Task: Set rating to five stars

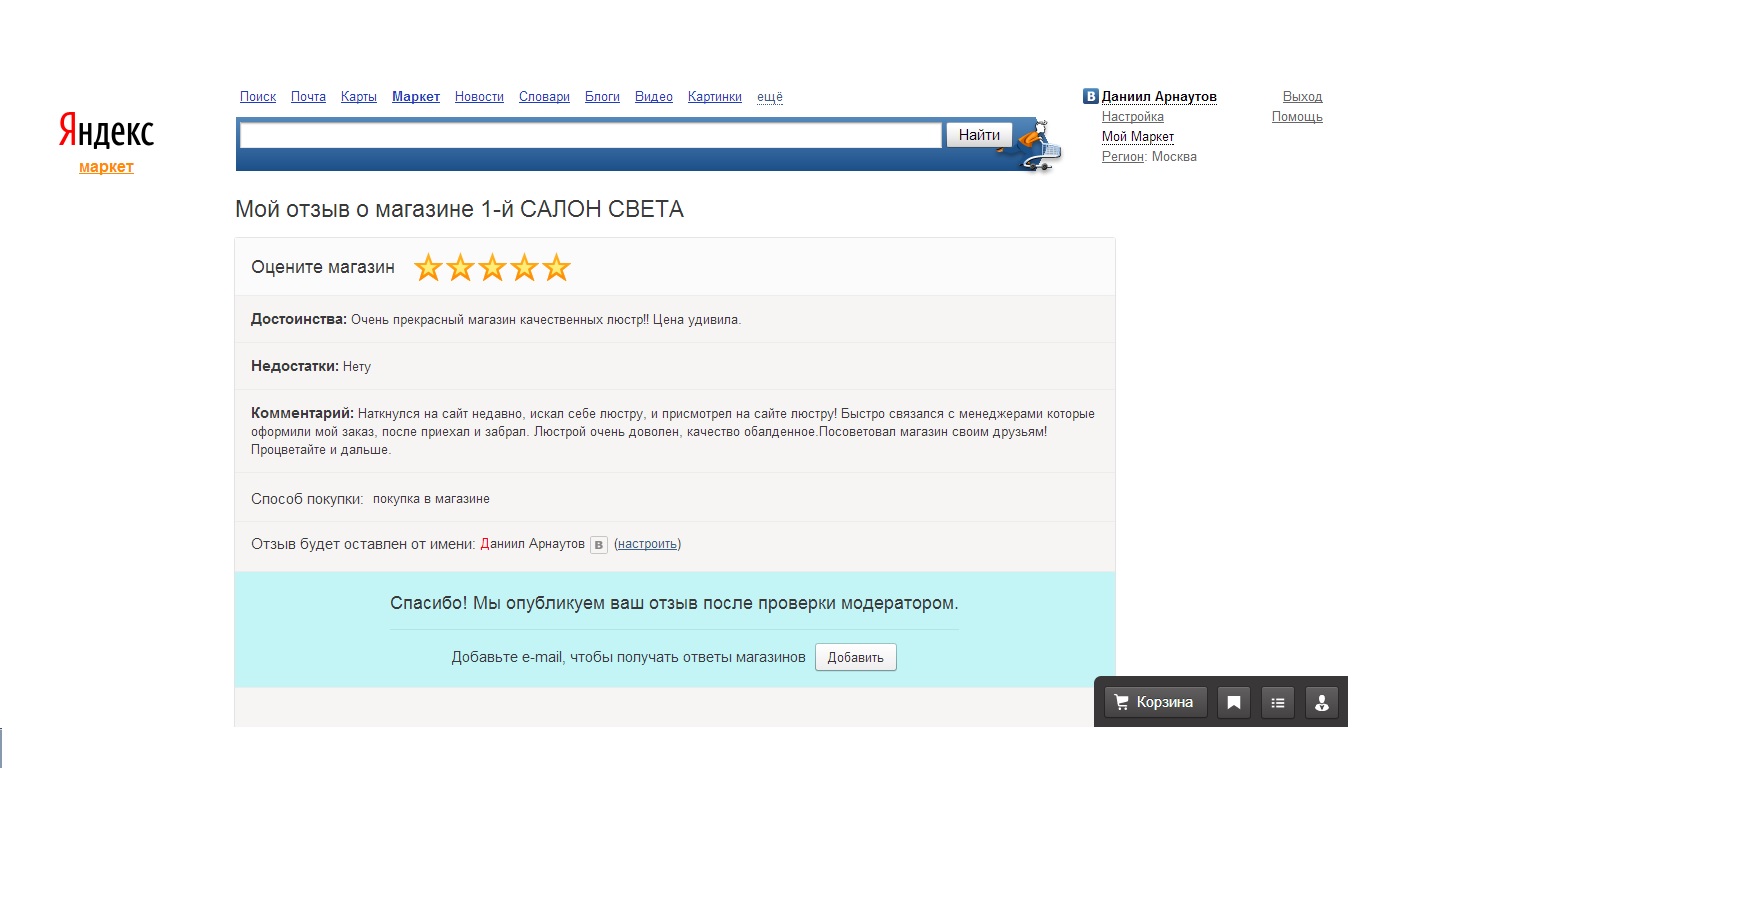Action: 556,268
